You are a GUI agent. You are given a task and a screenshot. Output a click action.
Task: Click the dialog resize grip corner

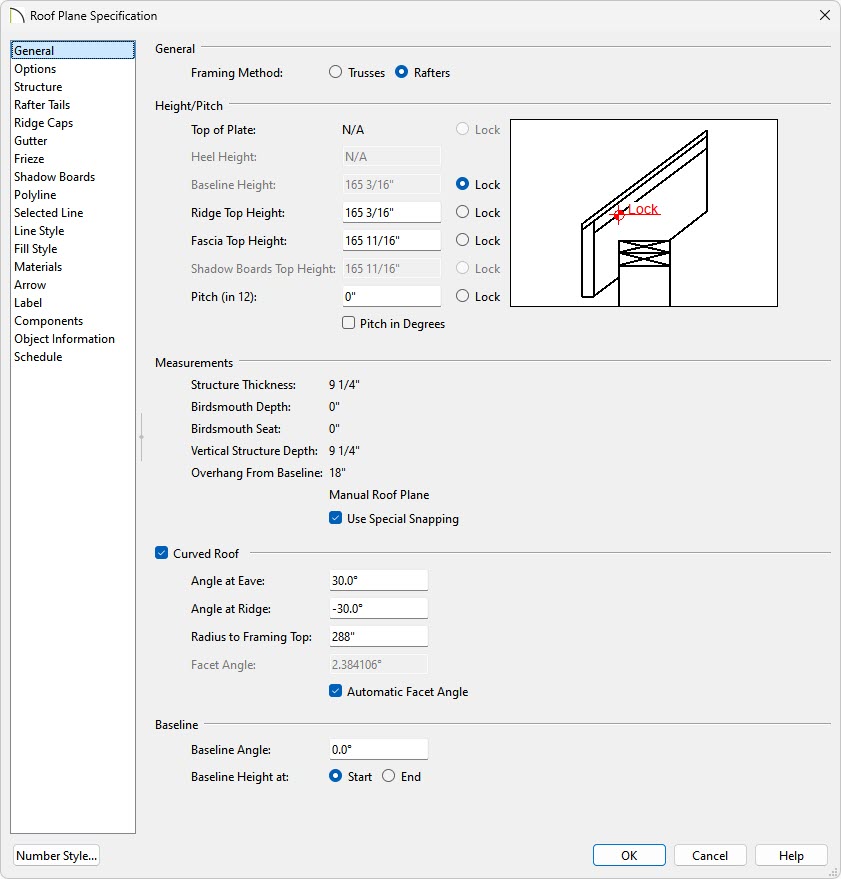click(x=832, y=871)
